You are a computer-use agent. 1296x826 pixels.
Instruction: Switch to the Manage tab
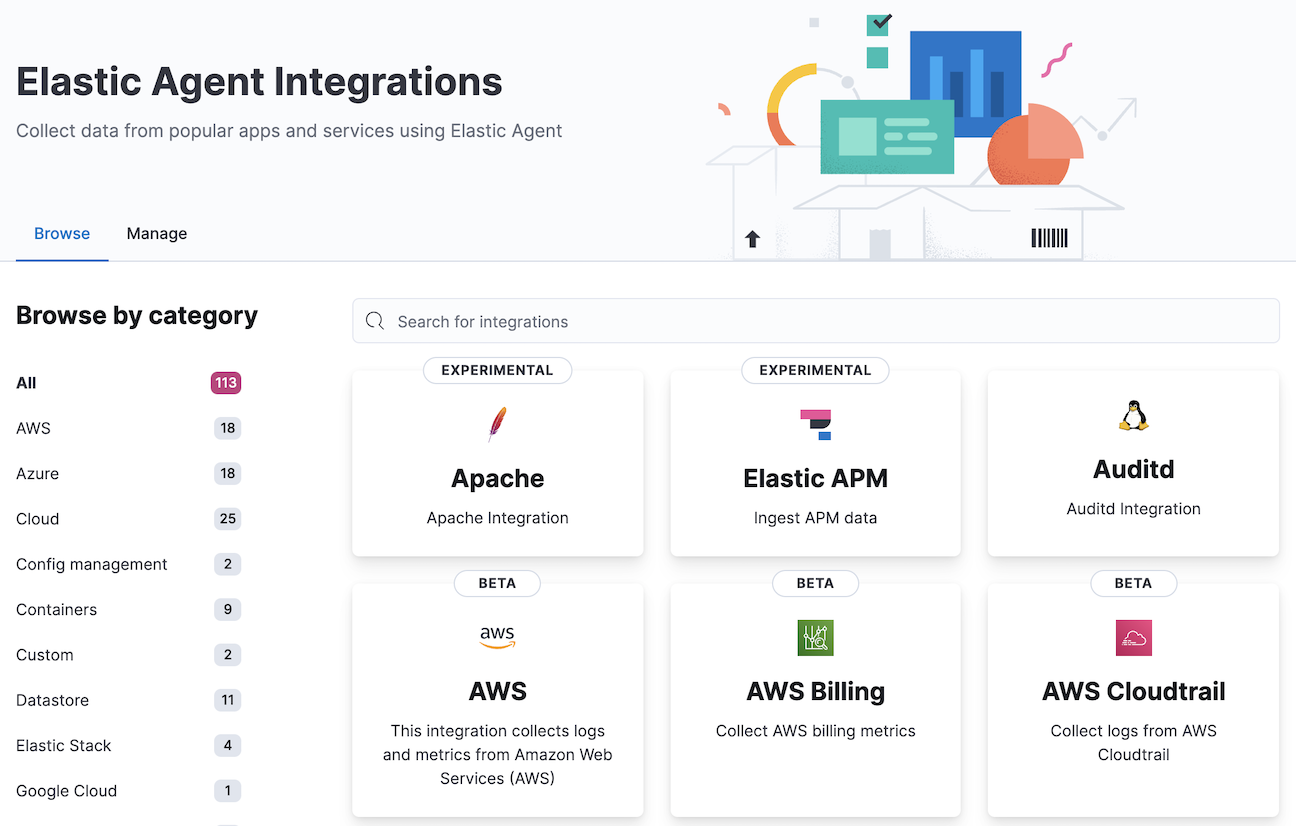(156, 233)
